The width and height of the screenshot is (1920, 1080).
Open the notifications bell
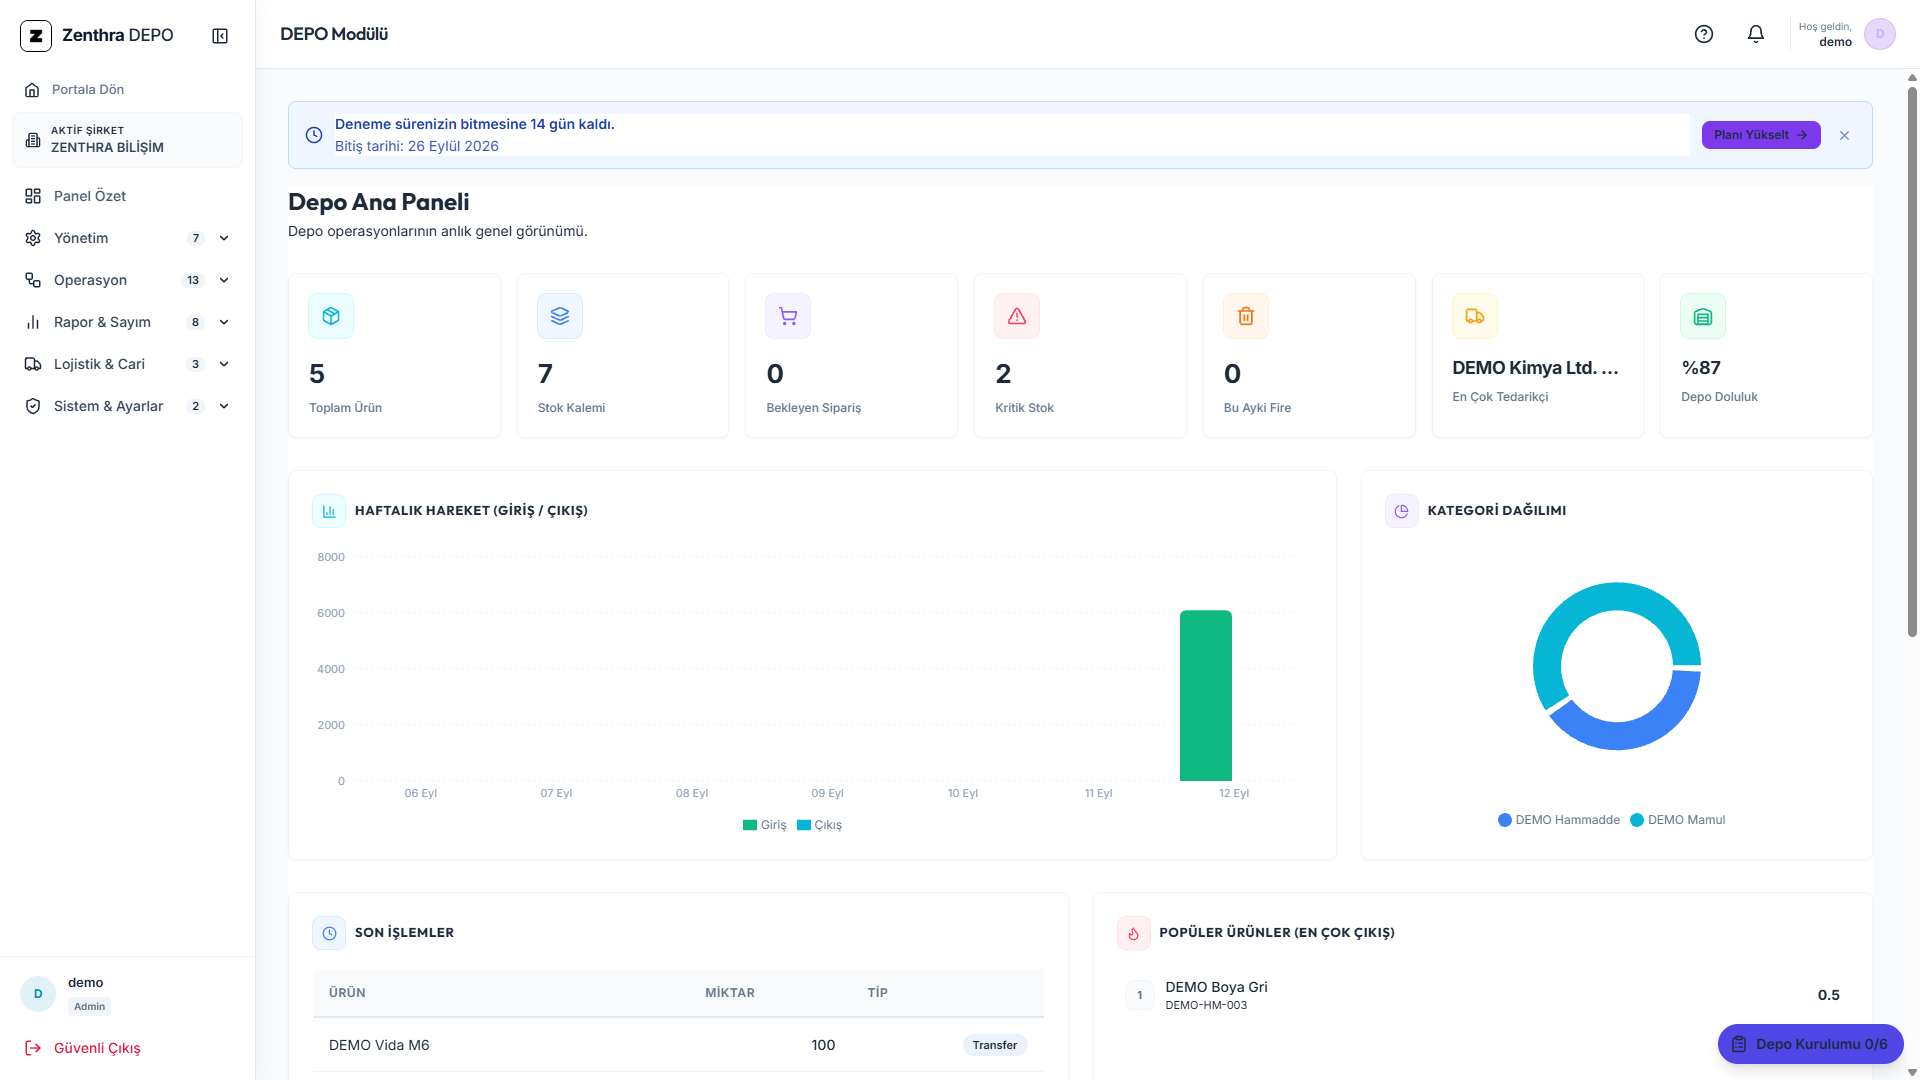point(1756,34)
